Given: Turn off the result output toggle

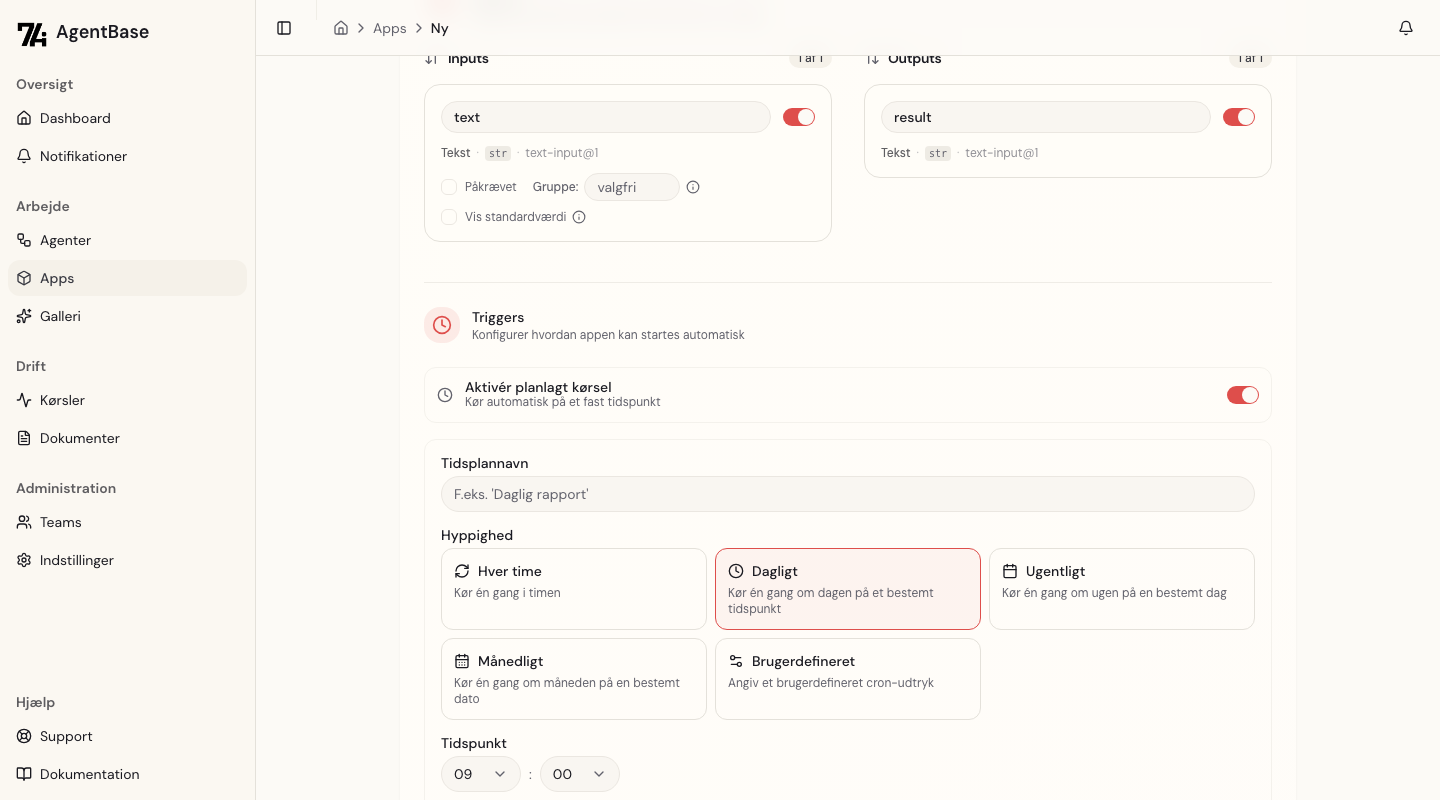Looking at the screenshot, I should pyautogui.click(x=1238, y=117).
